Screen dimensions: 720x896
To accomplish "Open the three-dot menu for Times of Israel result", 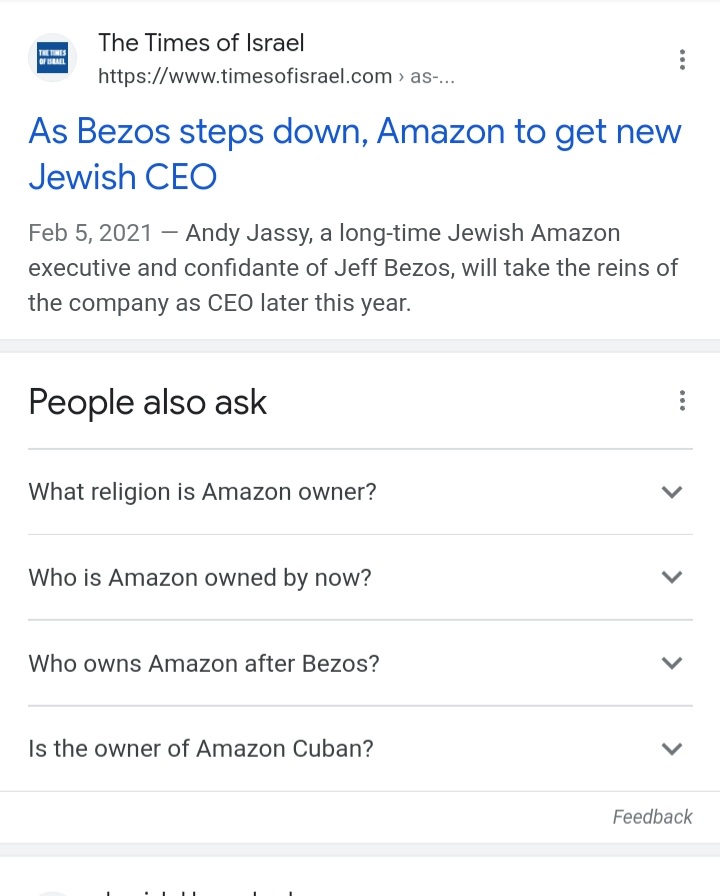I will click(682, 59).
